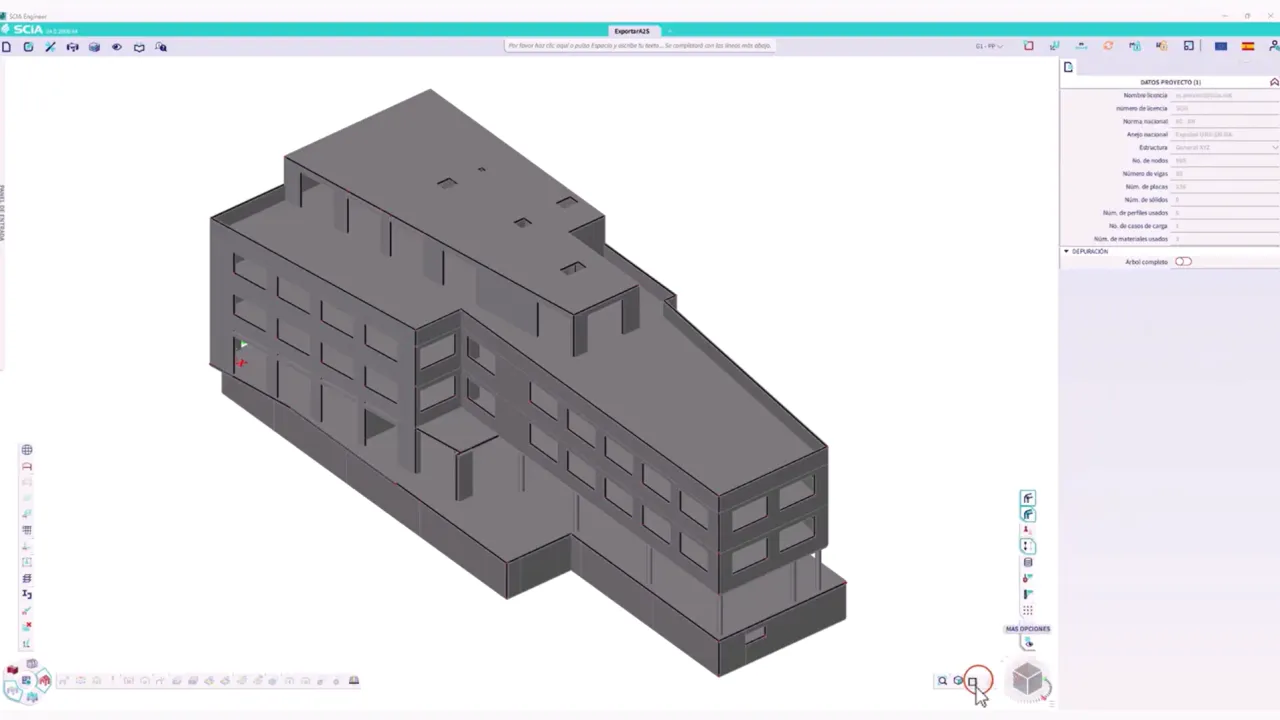Click the 3D cube view icon bottom right
This screenshot has width=1280, height=720.
pyautogui.click(x=1028, y=680)
